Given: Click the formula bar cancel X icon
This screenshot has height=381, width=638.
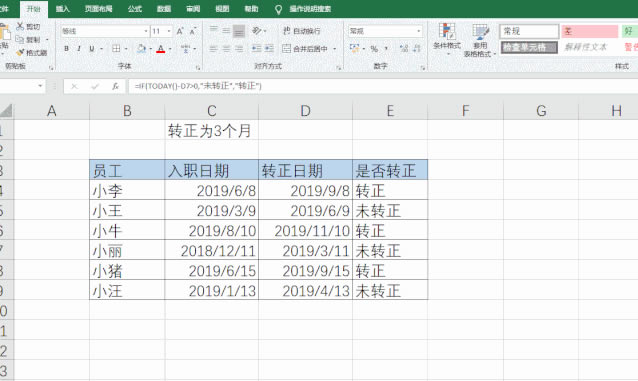Looking at the screenshot, I should pyautogui.click(x=74, y=86).
